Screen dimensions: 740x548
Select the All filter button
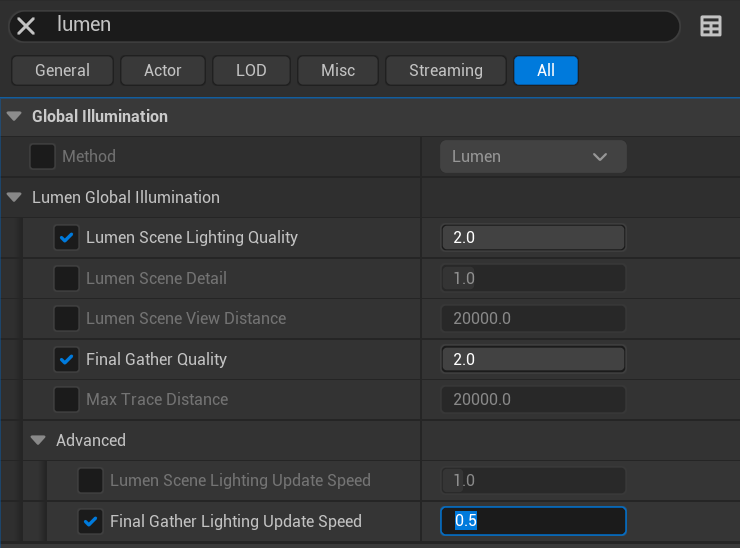(545, 70)
